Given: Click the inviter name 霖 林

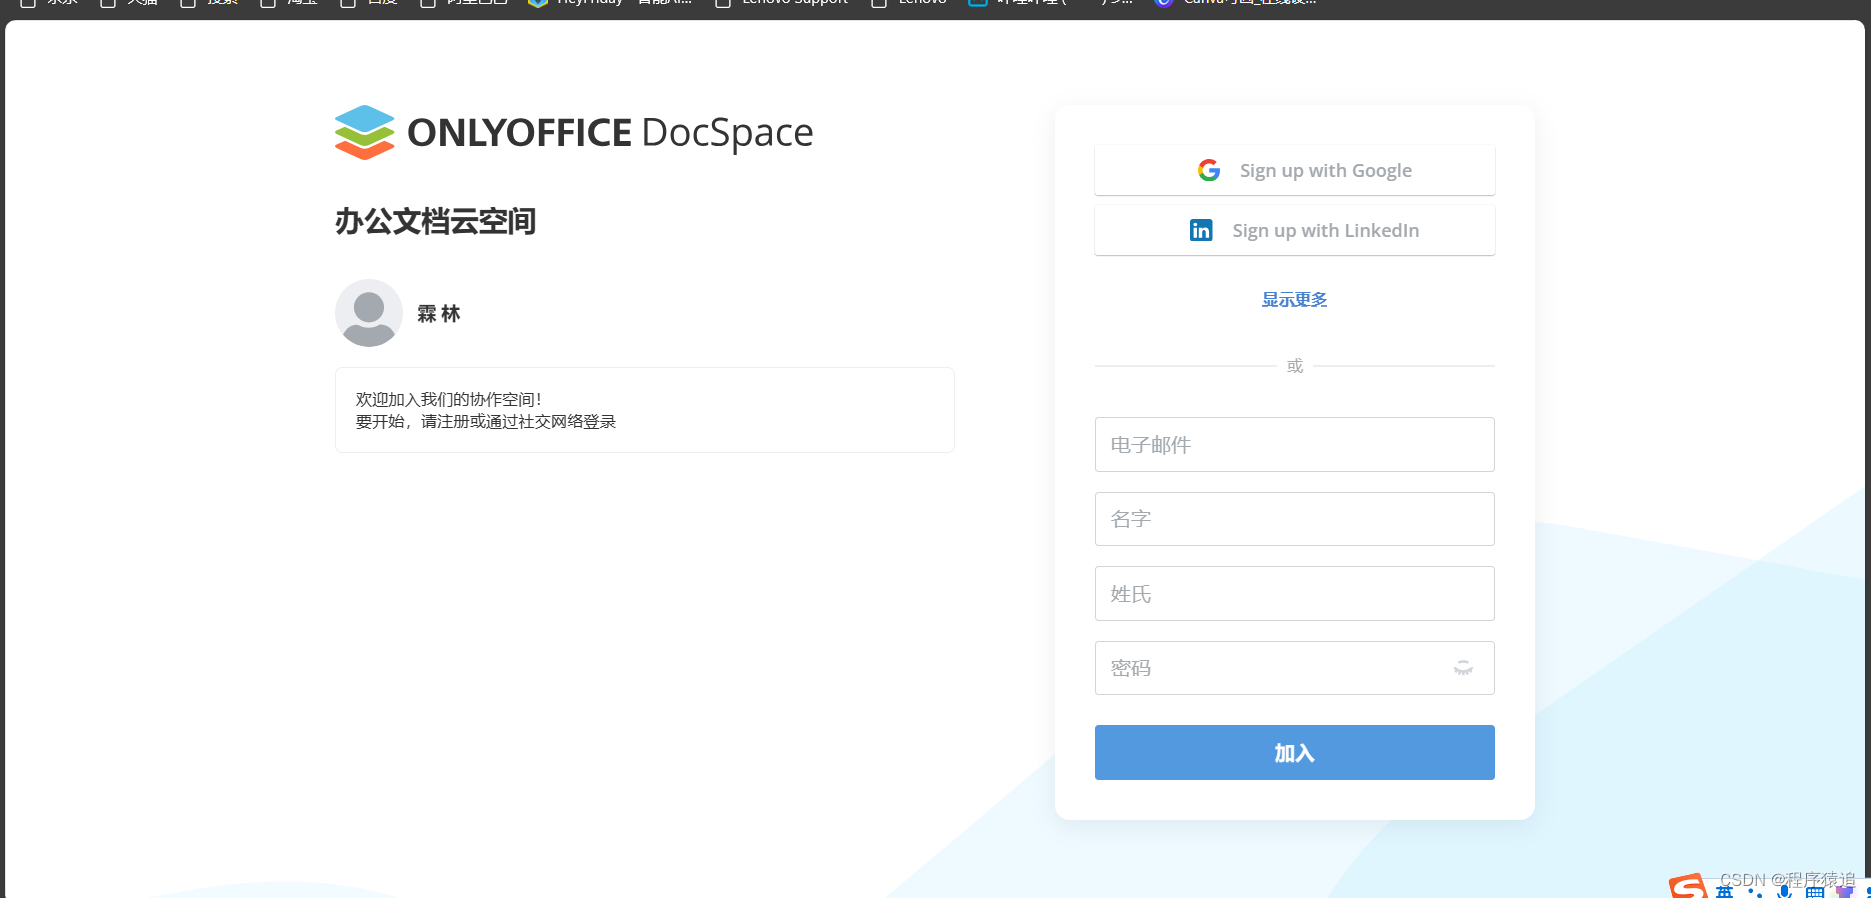Looking at the screenshot, I should (x=438, y=314).
